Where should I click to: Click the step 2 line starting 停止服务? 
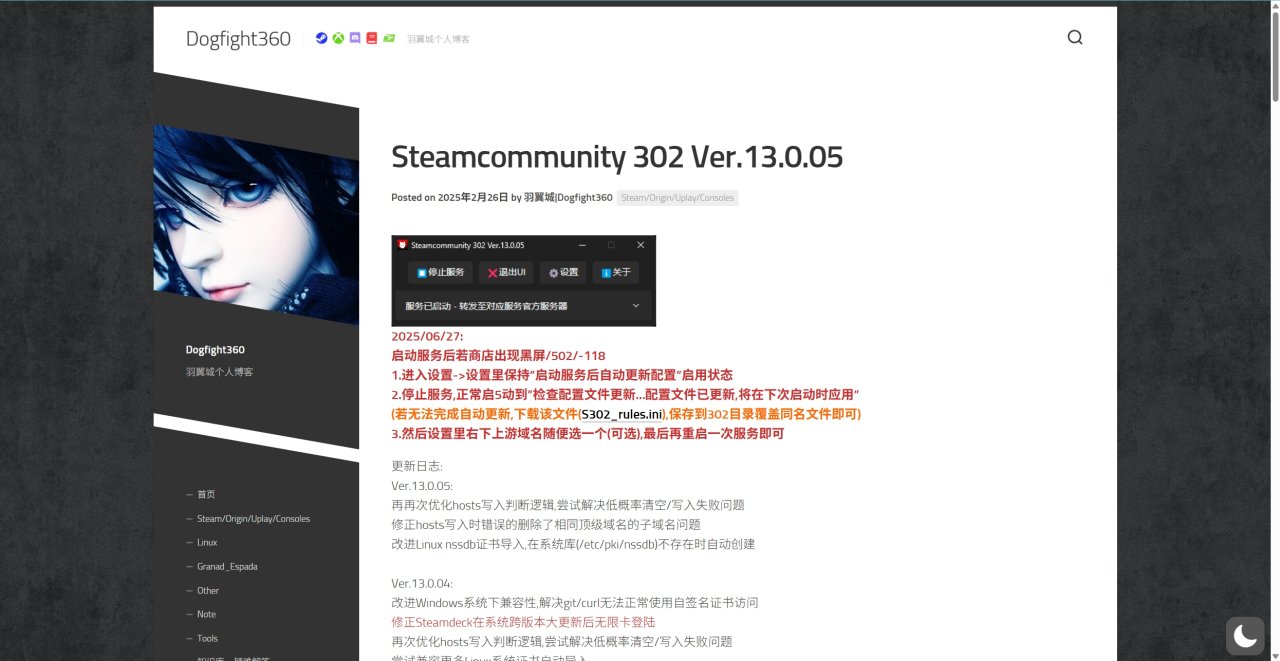[626, 395]
